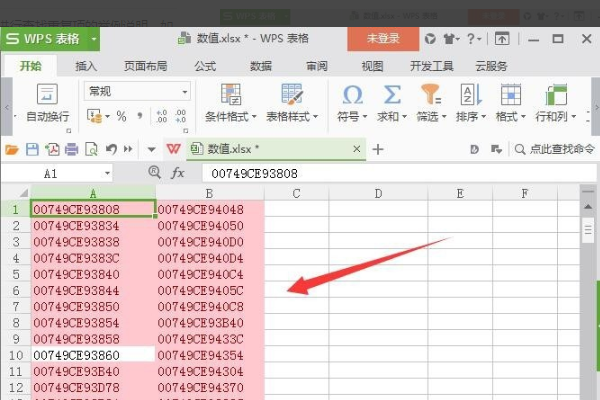The image size is (600, 400).
Task: Open the Conditional Formatting (条件格式) icon
Action: (x=231, y=94)
